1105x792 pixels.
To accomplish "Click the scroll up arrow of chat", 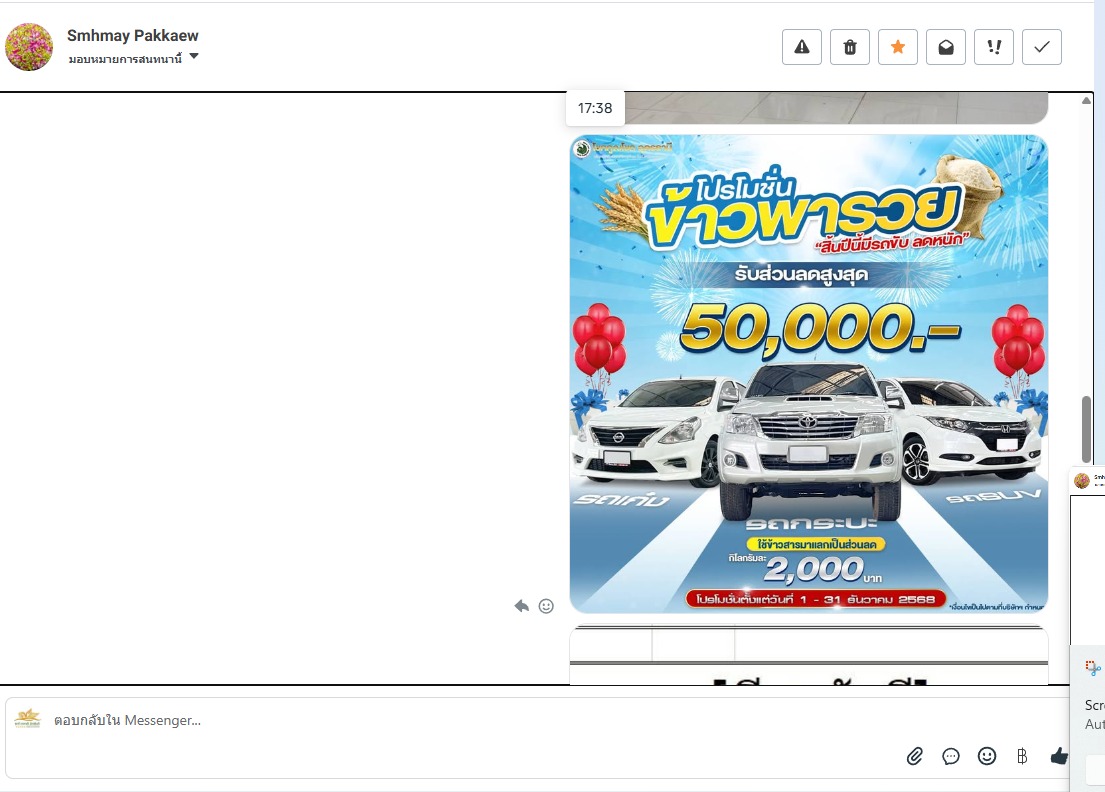I will click(x=1086, y=101).
